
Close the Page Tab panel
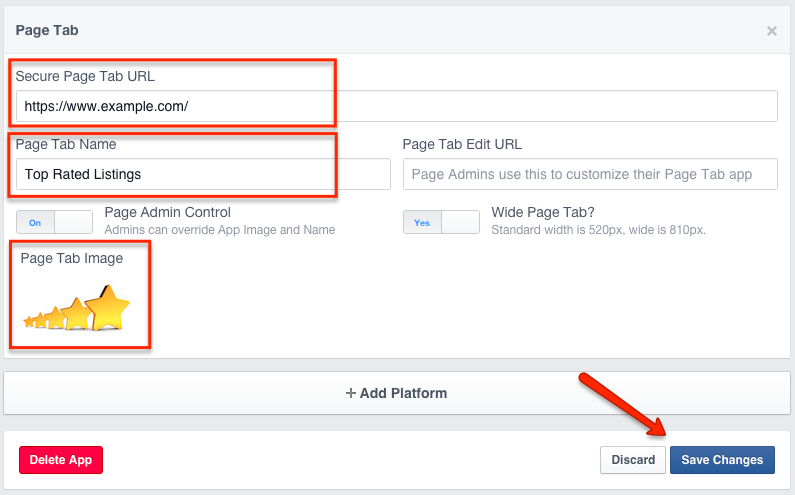tap(771, 31)
